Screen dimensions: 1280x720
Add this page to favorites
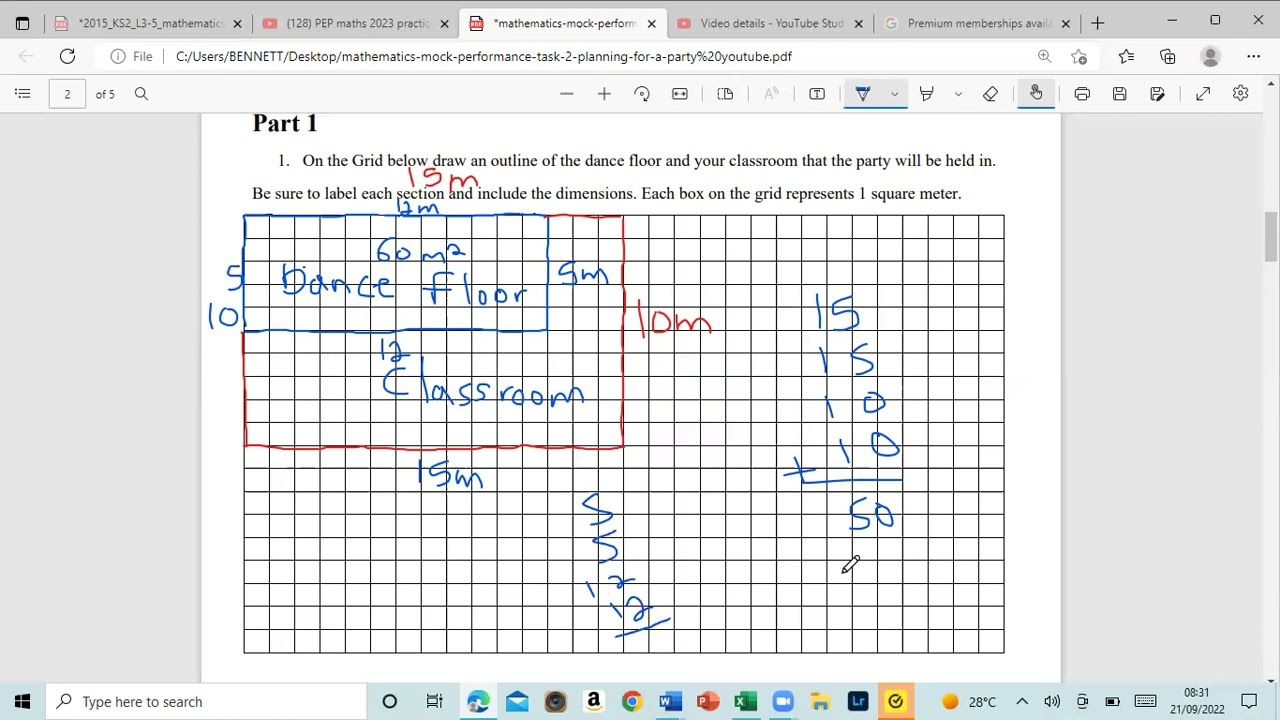point(1079,56)
